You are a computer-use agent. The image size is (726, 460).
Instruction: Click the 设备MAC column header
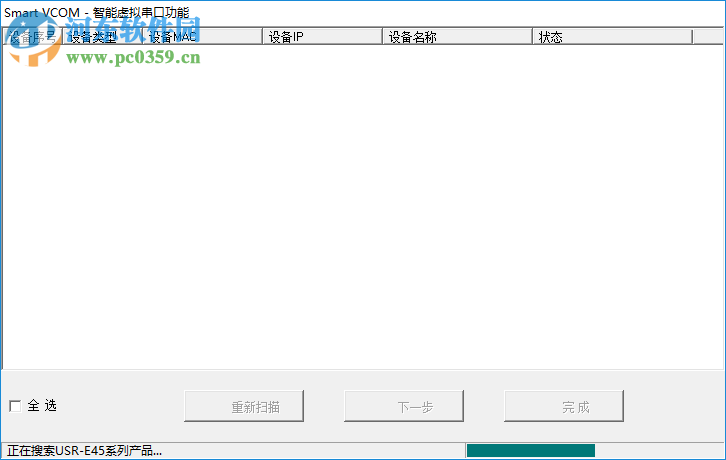pyautogui.click(x=203, y=37)
